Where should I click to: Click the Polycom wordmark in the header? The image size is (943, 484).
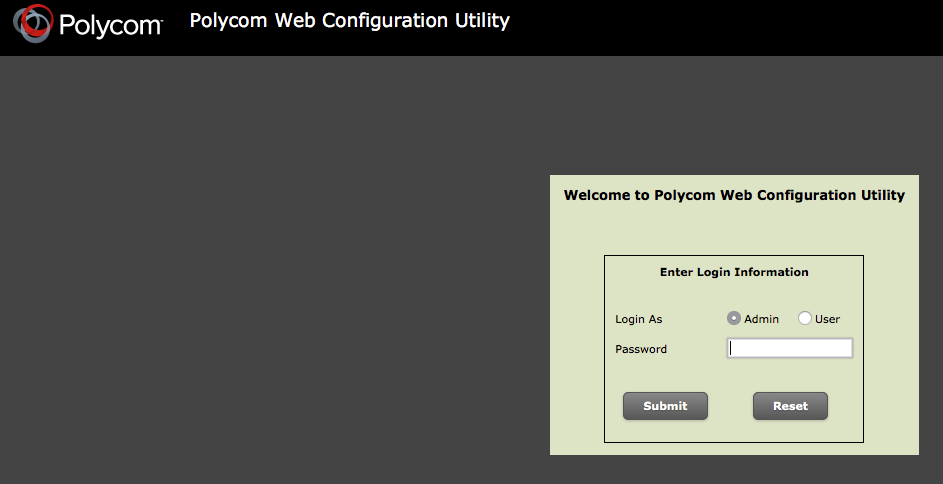(110, 25)
